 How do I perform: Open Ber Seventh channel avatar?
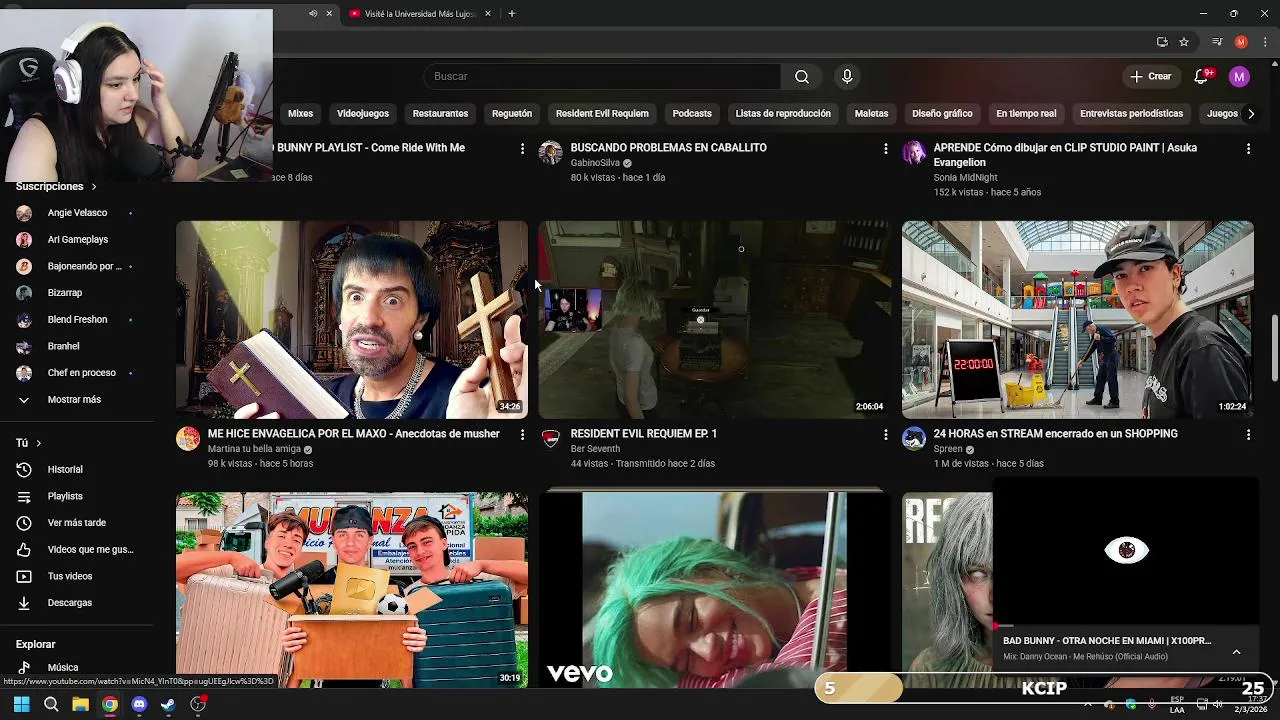pos(551,439)
